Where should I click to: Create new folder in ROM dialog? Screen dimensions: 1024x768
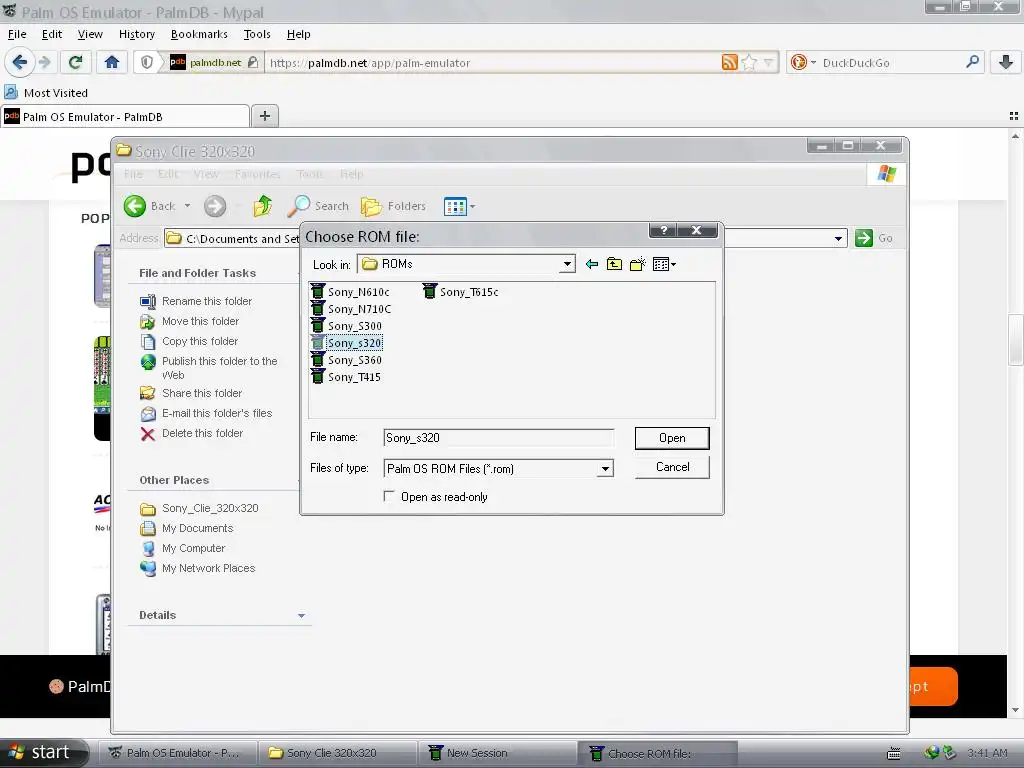(637, 264)
